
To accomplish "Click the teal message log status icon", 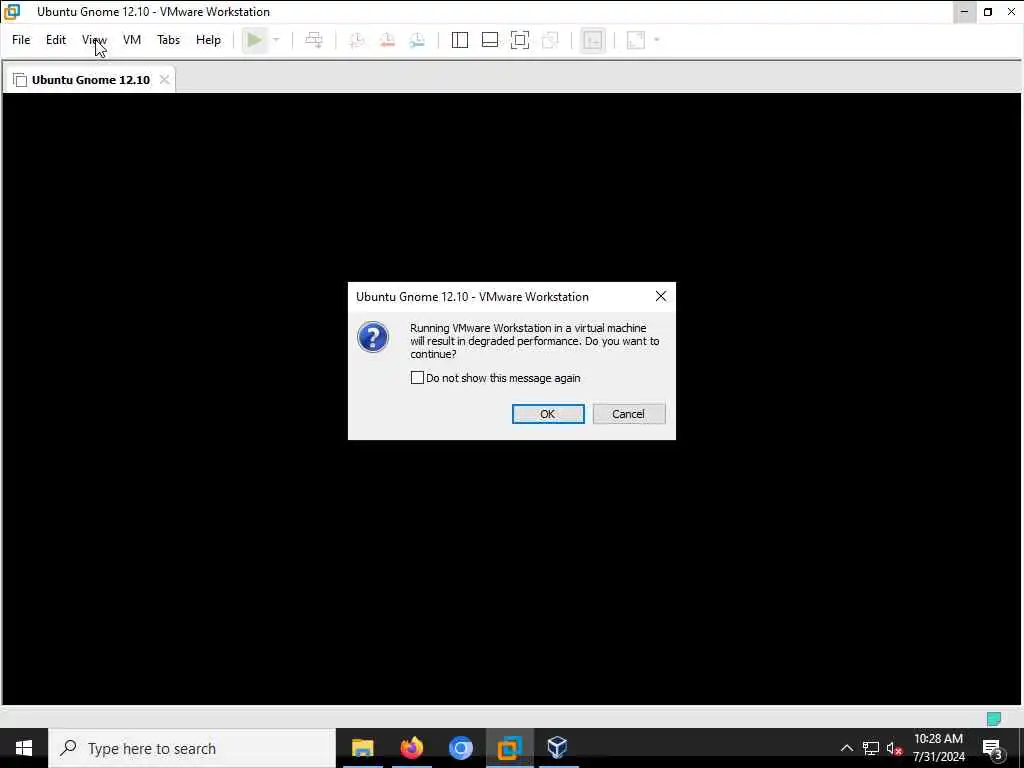I will 994,719.
